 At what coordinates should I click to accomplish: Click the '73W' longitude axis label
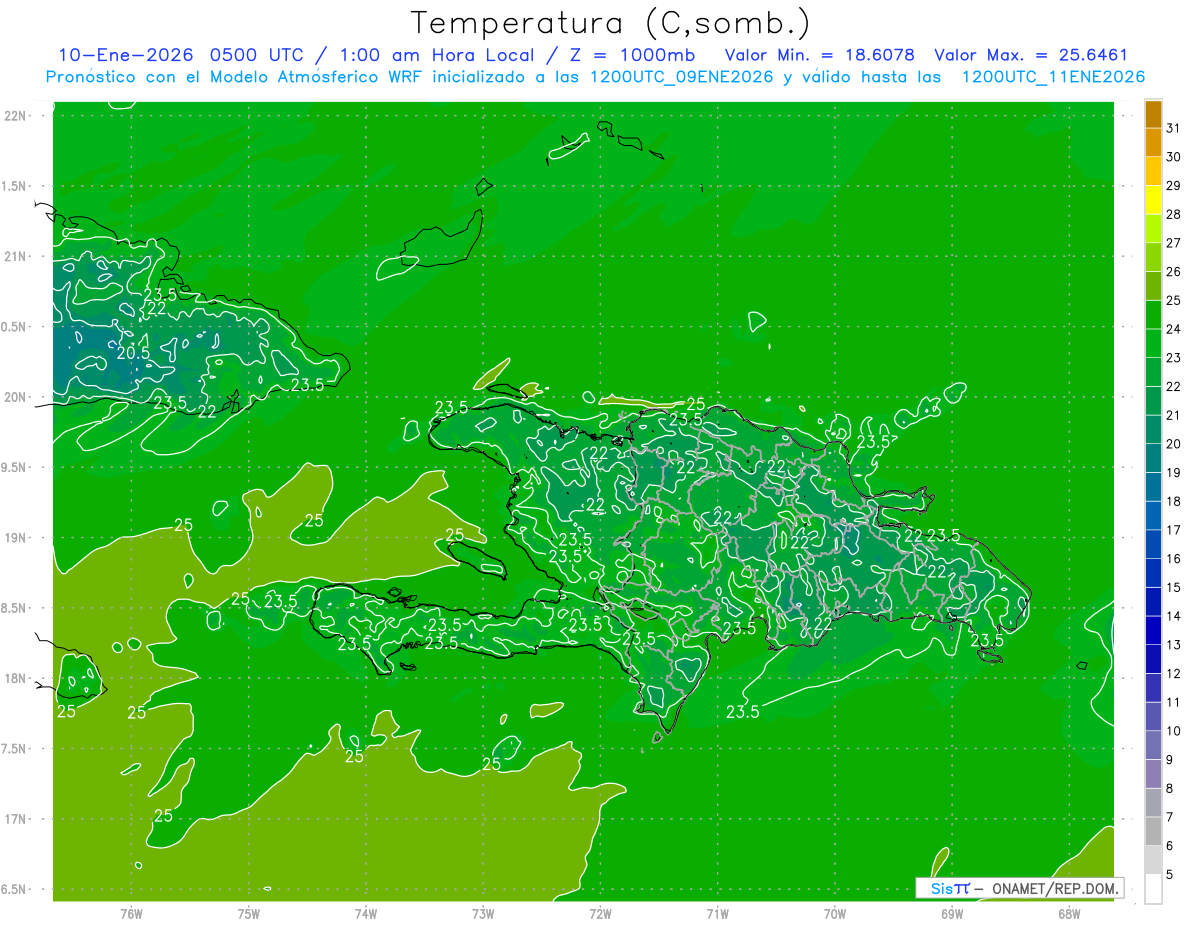(x=483, y=914)
